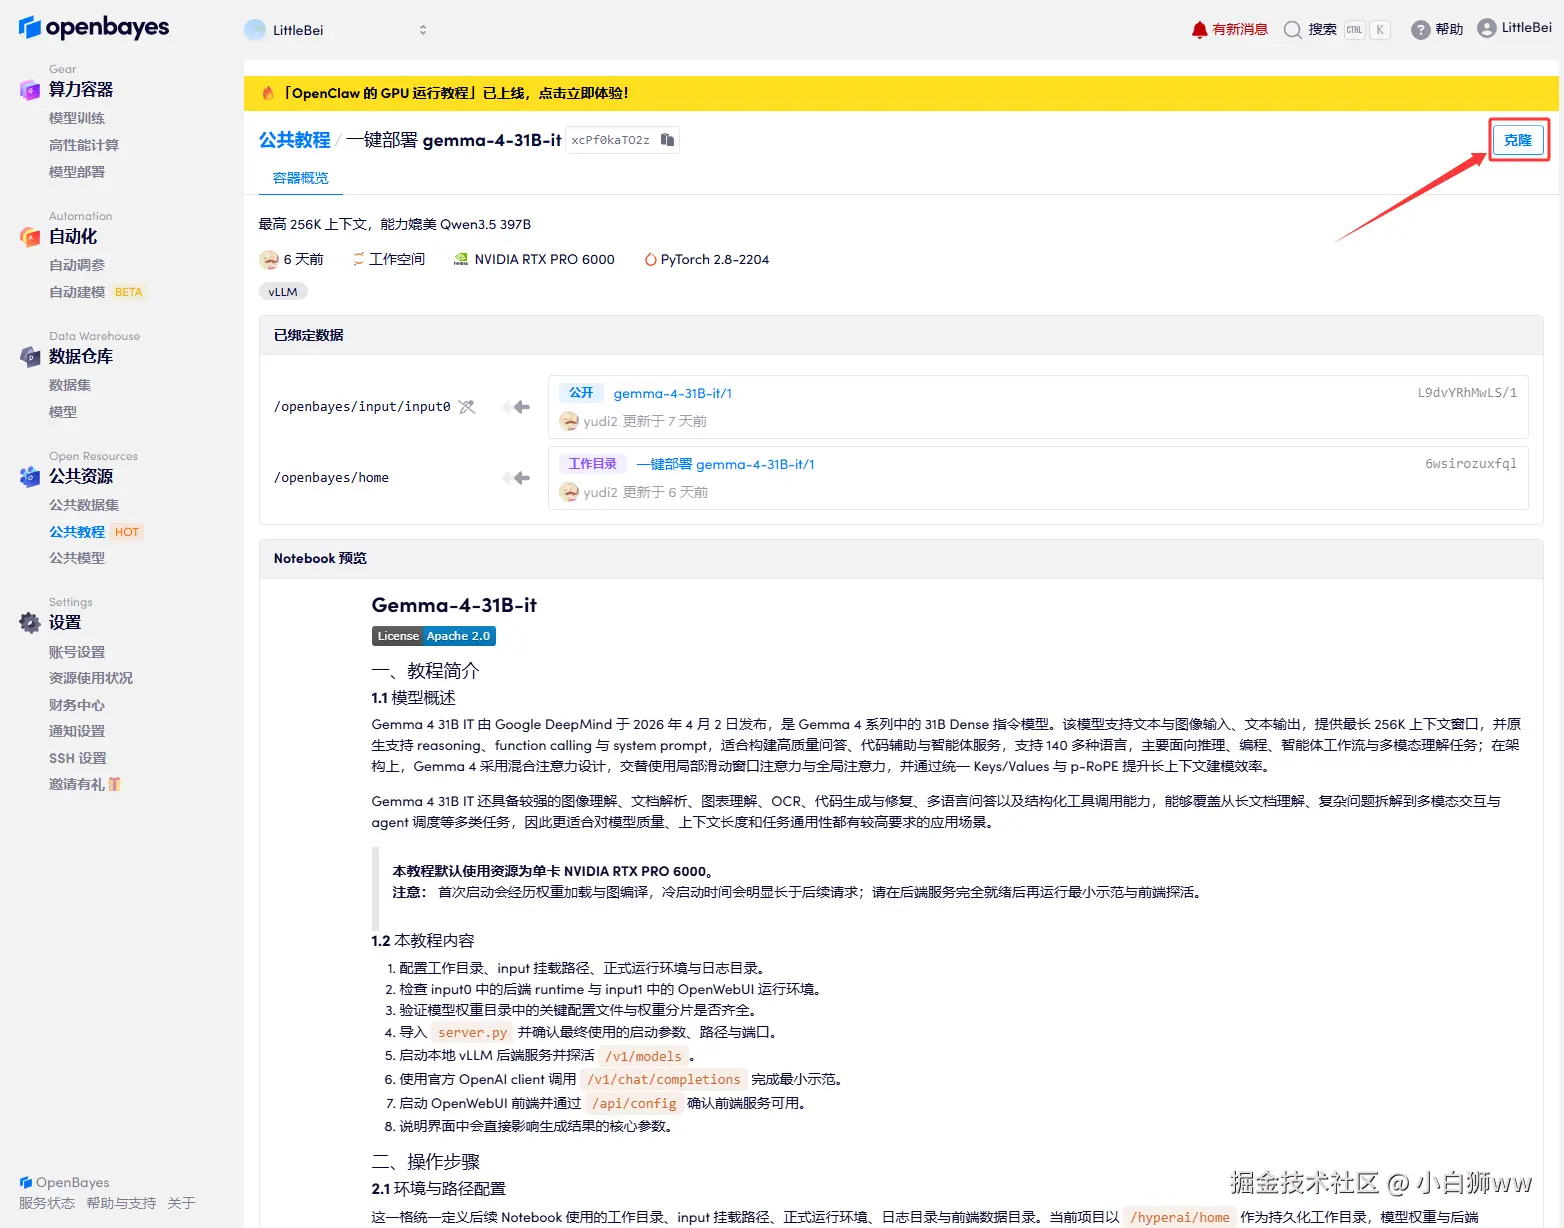Image resolution: width=1564 pixels, height=1228 pixels.
Task: Open 关于 footer link
Action: coord(181,1203)
